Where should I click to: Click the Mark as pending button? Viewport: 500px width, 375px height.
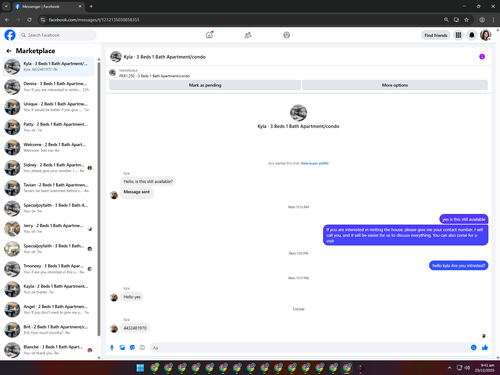[x=205, y=85]
